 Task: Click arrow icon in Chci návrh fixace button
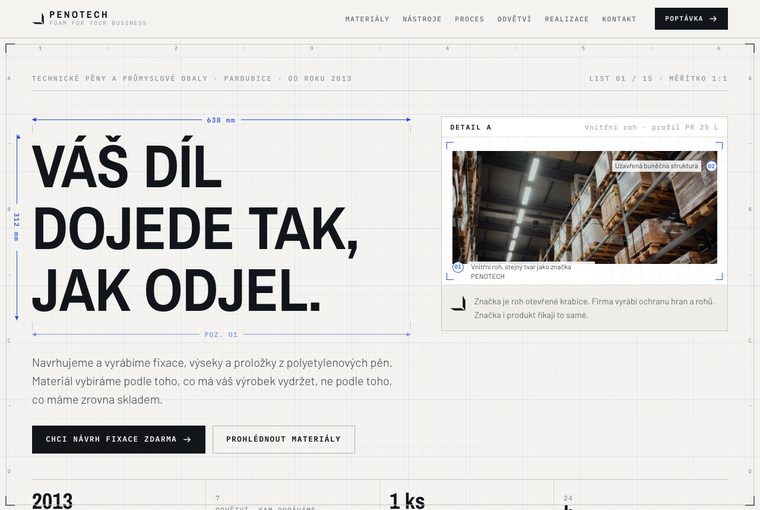click(187, 439)
